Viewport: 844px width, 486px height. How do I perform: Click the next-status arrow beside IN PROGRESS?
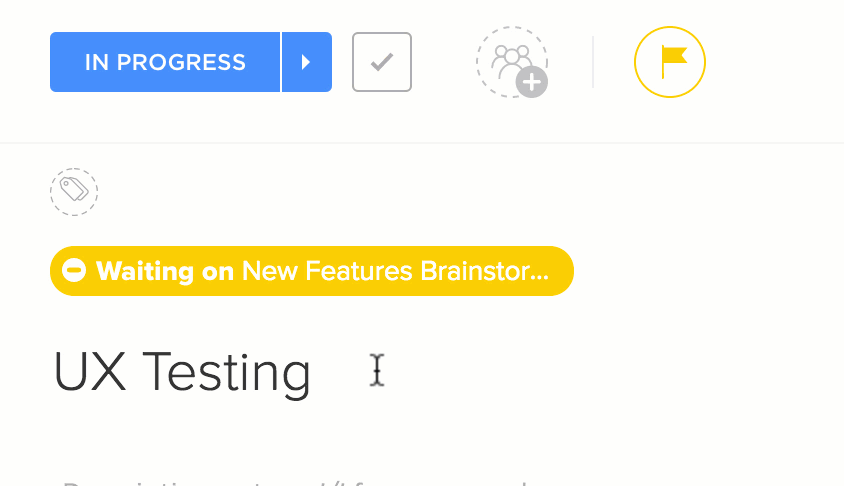306,62
